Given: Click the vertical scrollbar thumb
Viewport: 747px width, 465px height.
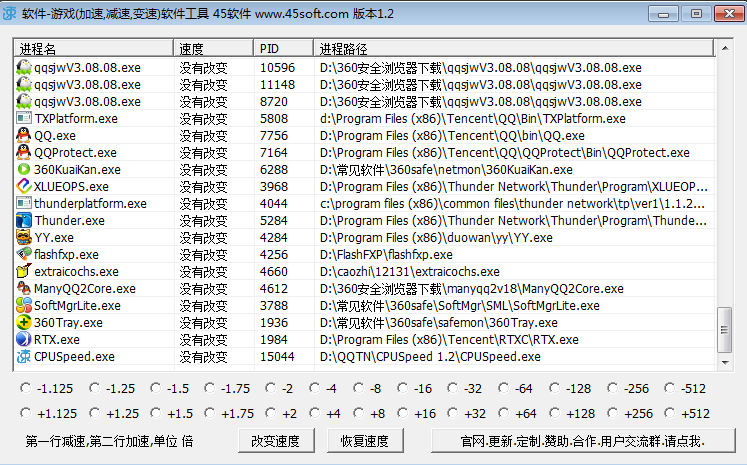Looking at the screenshot, I should coord(725,330).
